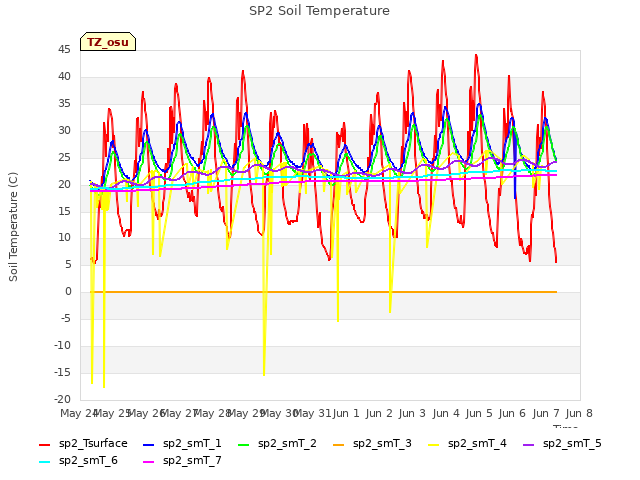Image resolution: width=640 pixels, height=480 pixels.
Task: Click the -20 y-axis tick label
Action: coord(63,400)
